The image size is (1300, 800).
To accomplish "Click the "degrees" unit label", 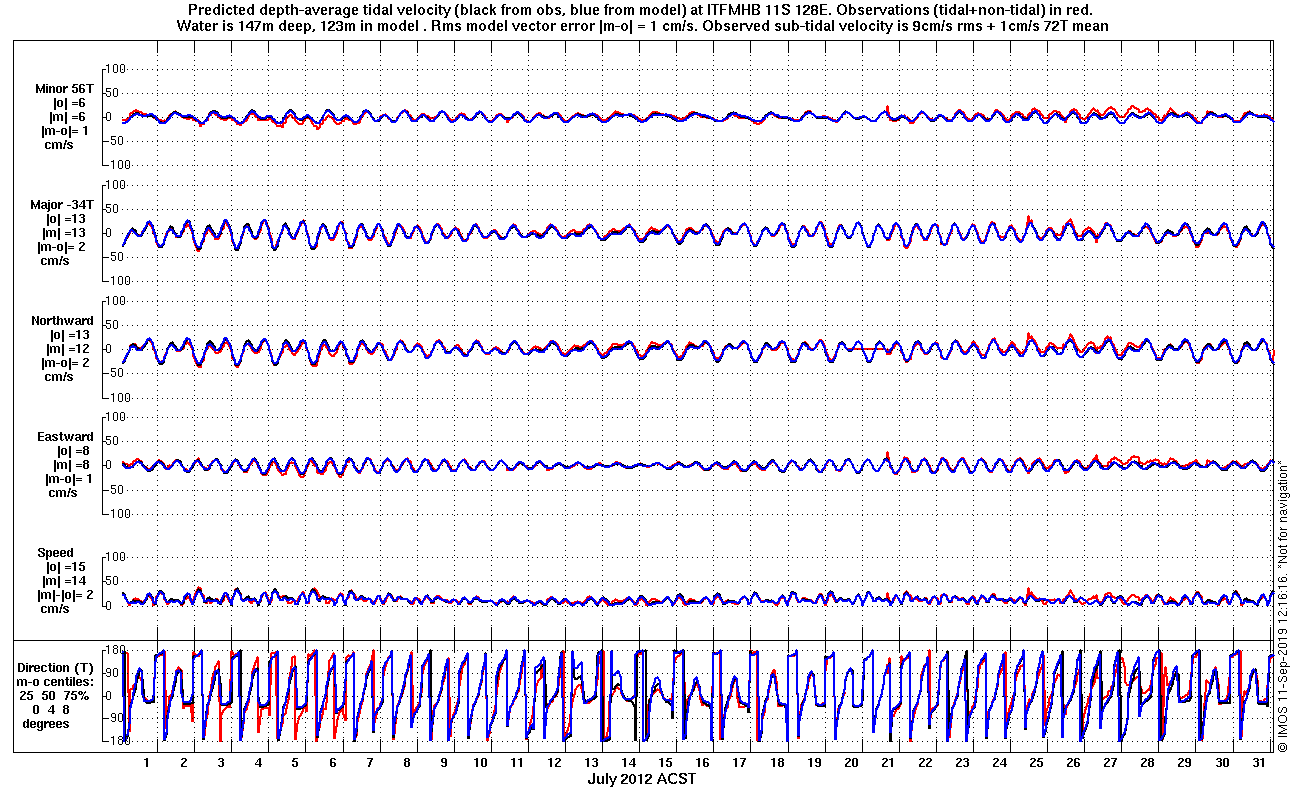I will click(x=45, y=723).
